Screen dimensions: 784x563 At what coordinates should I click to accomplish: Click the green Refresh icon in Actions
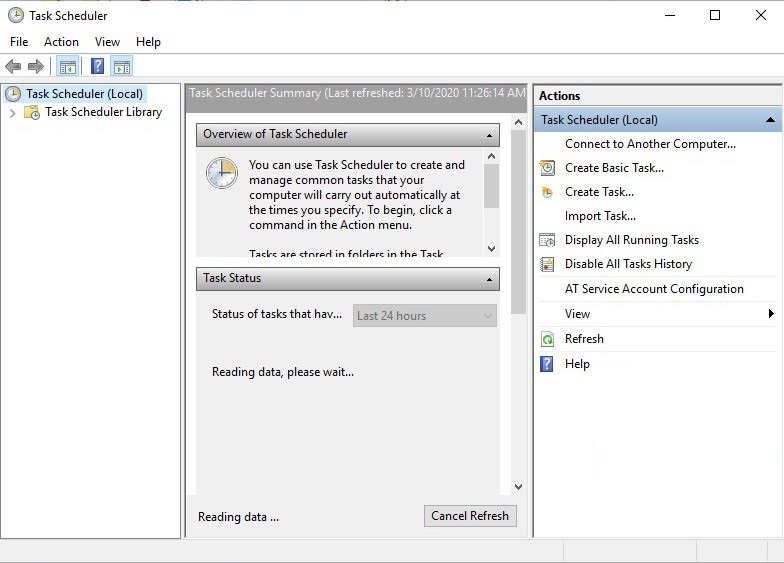point(547,339)
